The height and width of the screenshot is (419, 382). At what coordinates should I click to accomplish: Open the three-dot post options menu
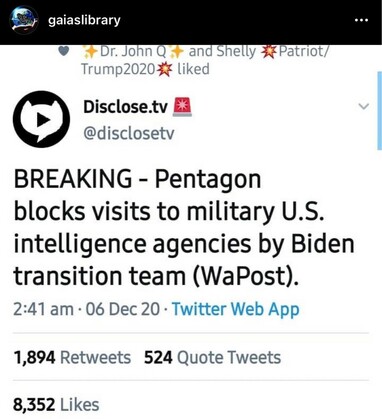361,20
